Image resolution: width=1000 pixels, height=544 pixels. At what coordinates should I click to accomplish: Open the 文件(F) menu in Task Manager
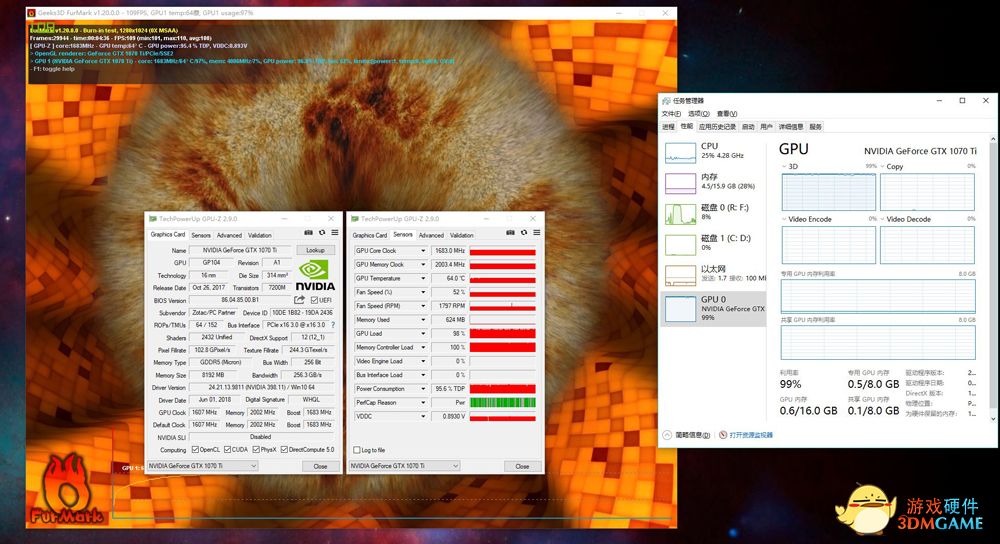point(671,114)
